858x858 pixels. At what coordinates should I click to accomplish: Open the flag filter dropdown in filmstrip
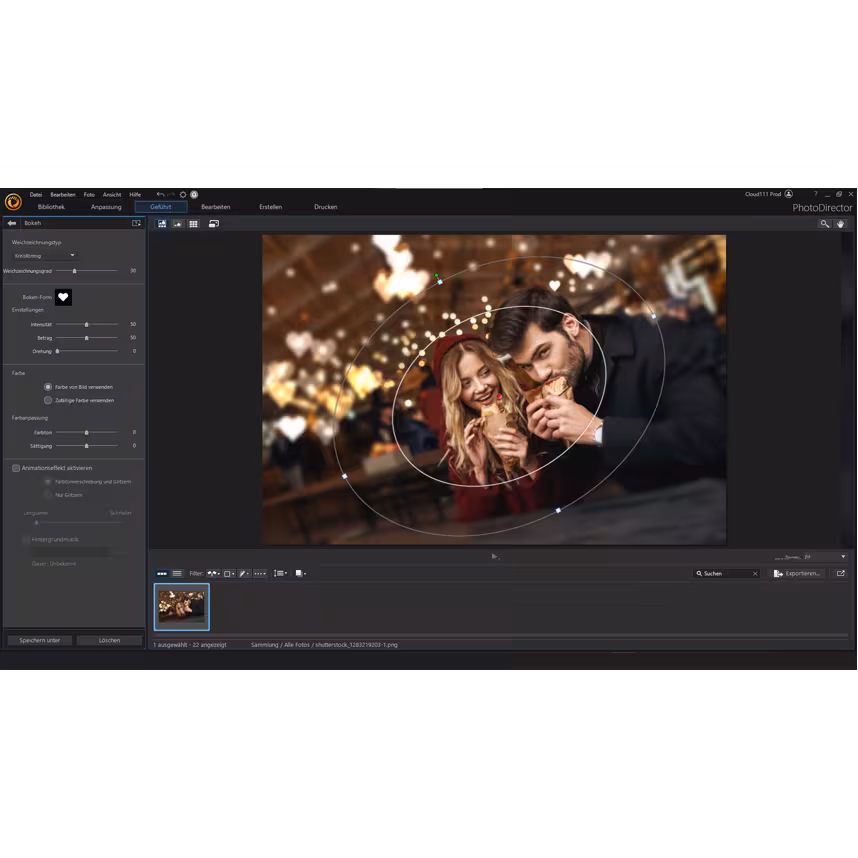point(213,573)
